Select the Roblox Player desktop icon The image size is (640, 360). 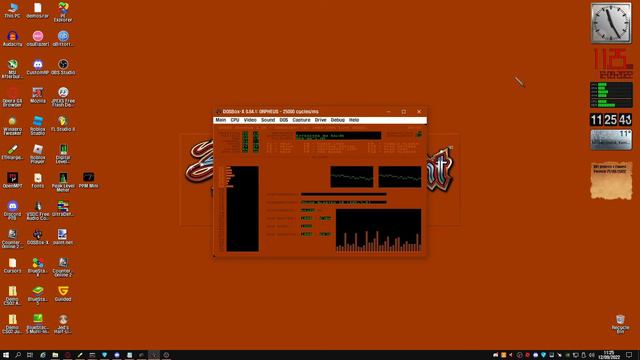point(38,154)
